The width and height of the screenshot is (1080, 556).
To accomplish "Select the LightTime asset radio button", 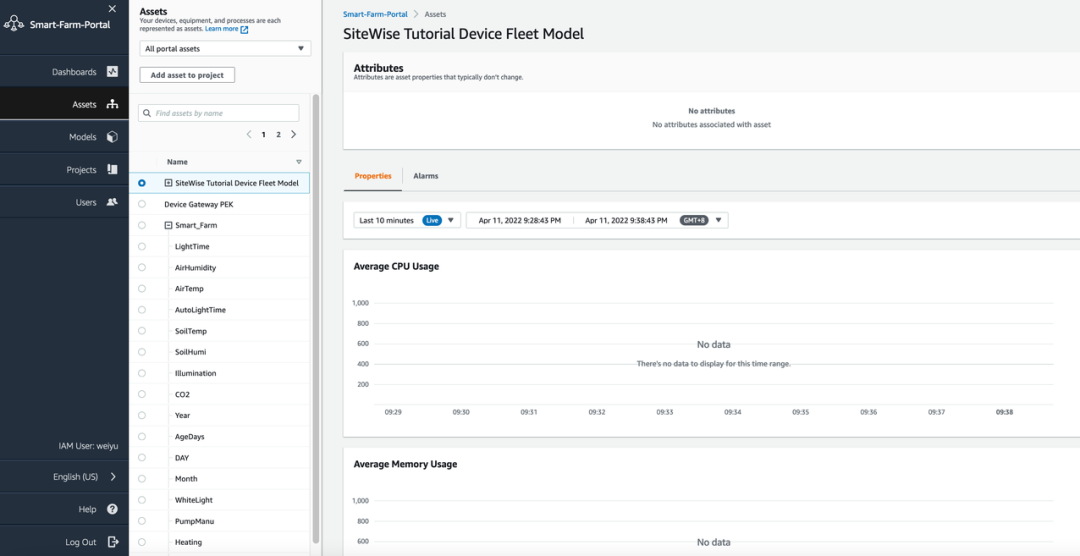I will 142,246.
